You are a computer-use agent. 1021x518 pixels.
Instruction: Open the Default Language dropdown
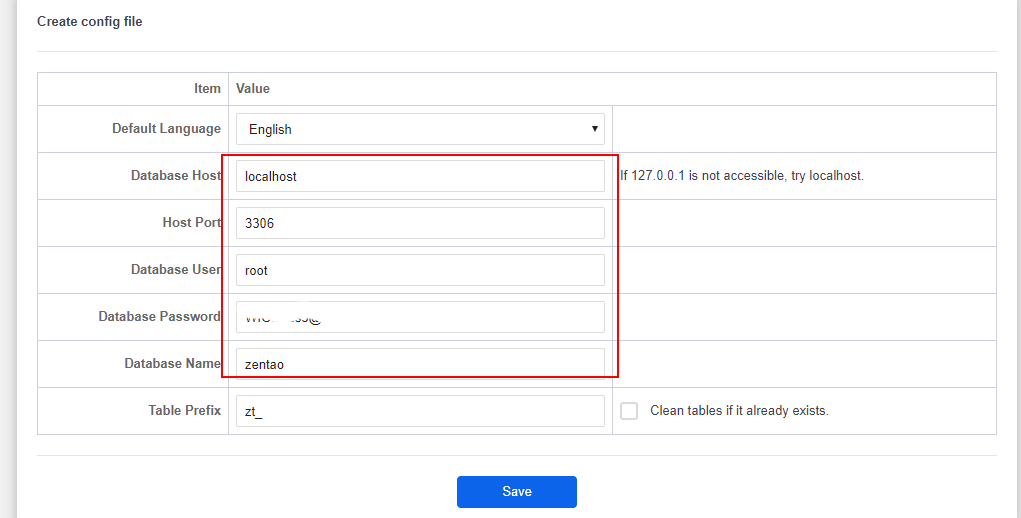point(420,129)
